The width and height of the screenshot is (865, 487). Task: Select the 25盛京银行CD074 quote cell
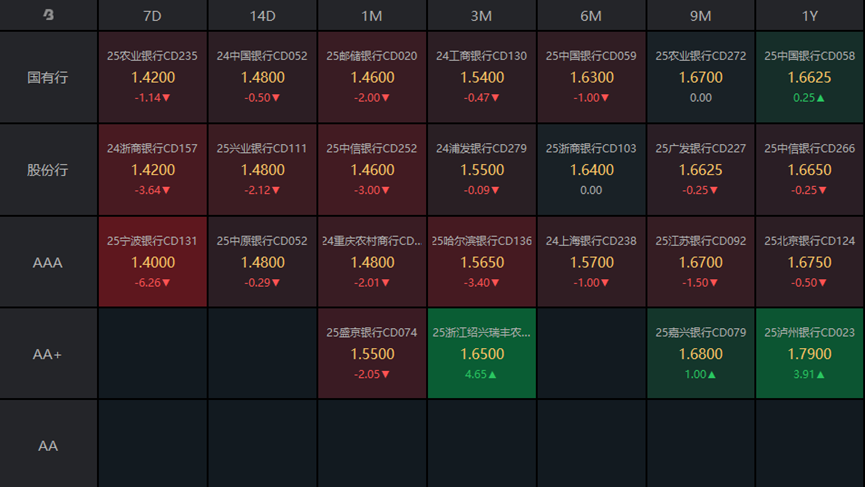[372, 354]
